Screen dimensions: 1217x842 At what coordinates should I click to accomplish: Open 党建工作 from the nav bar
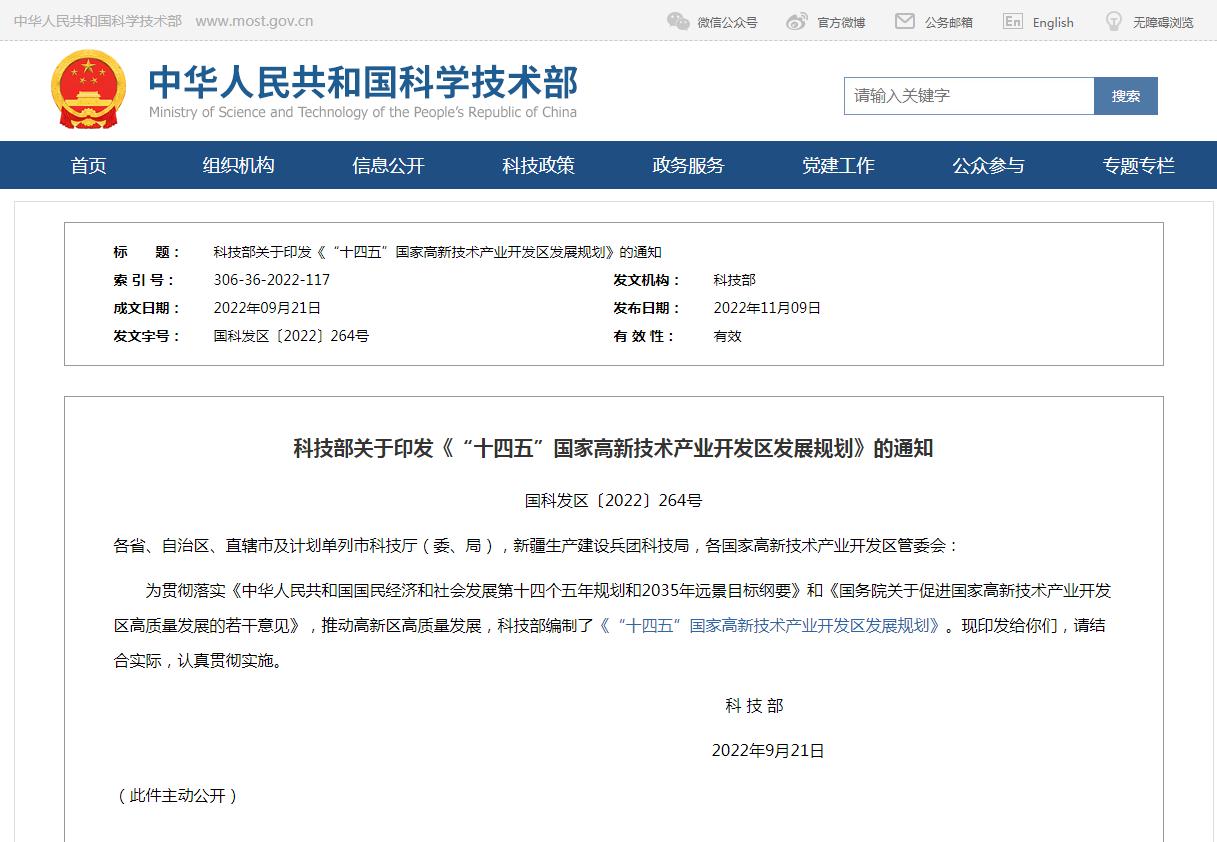coord(838,166)
